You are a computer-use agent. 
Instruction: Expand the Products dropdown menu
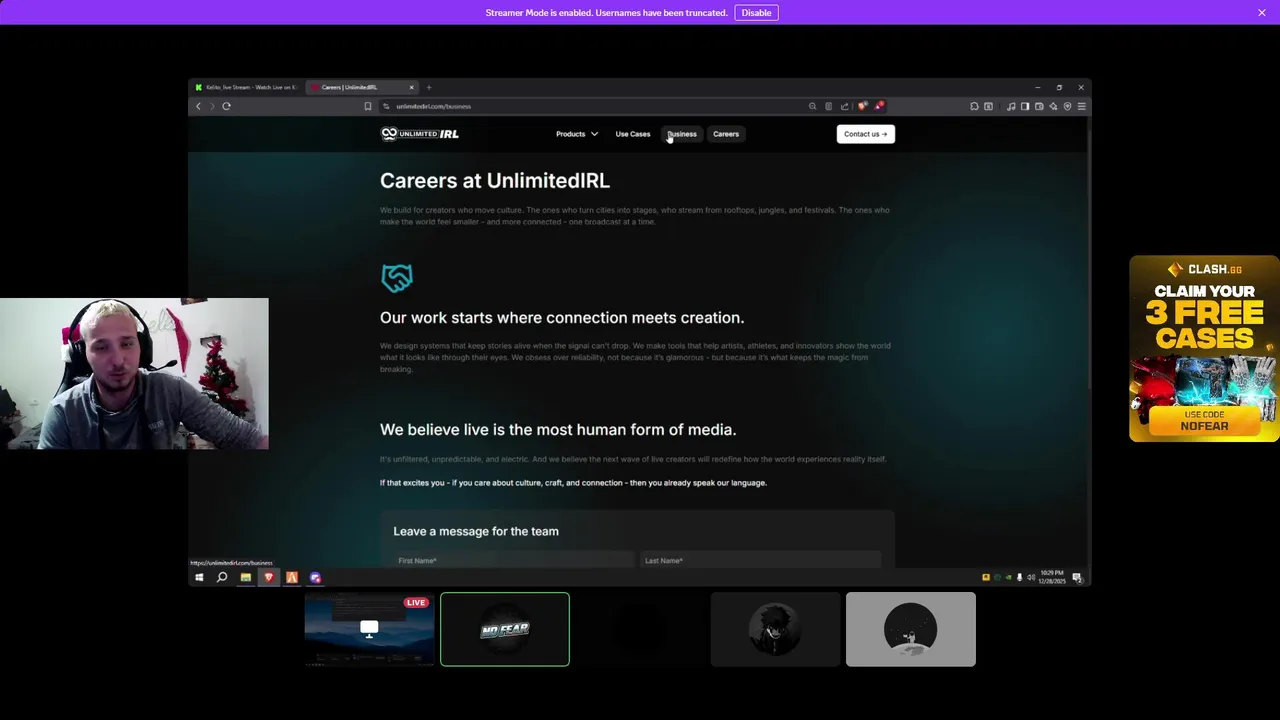(577, 134)
